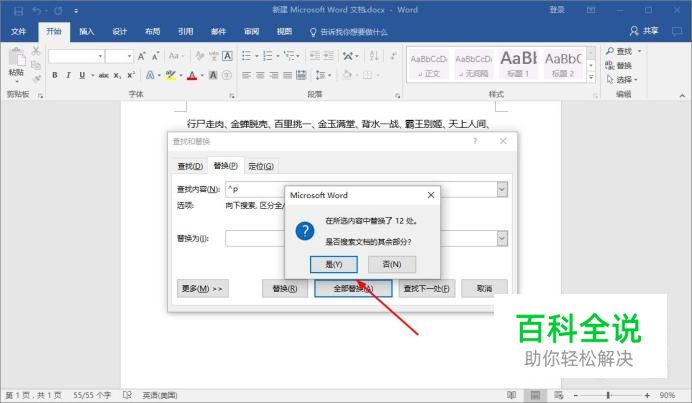Apply red font color
Image resolution: width=692 pixels, height=403 pixels.
point(192,75)
